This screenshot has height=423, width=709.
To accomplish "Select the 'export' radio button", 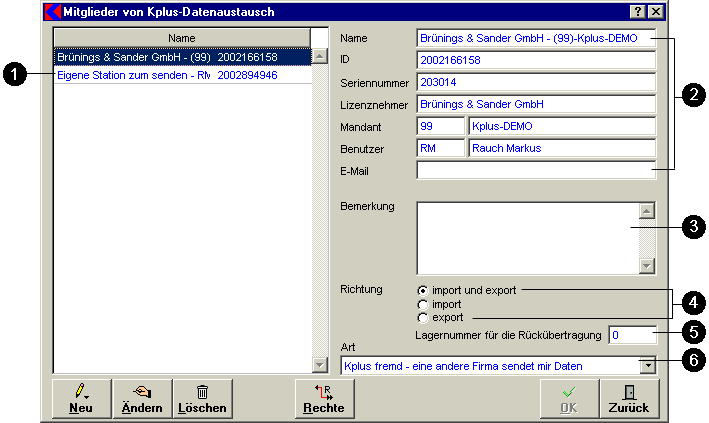I will pyautogui.click(x=423, y=317).
